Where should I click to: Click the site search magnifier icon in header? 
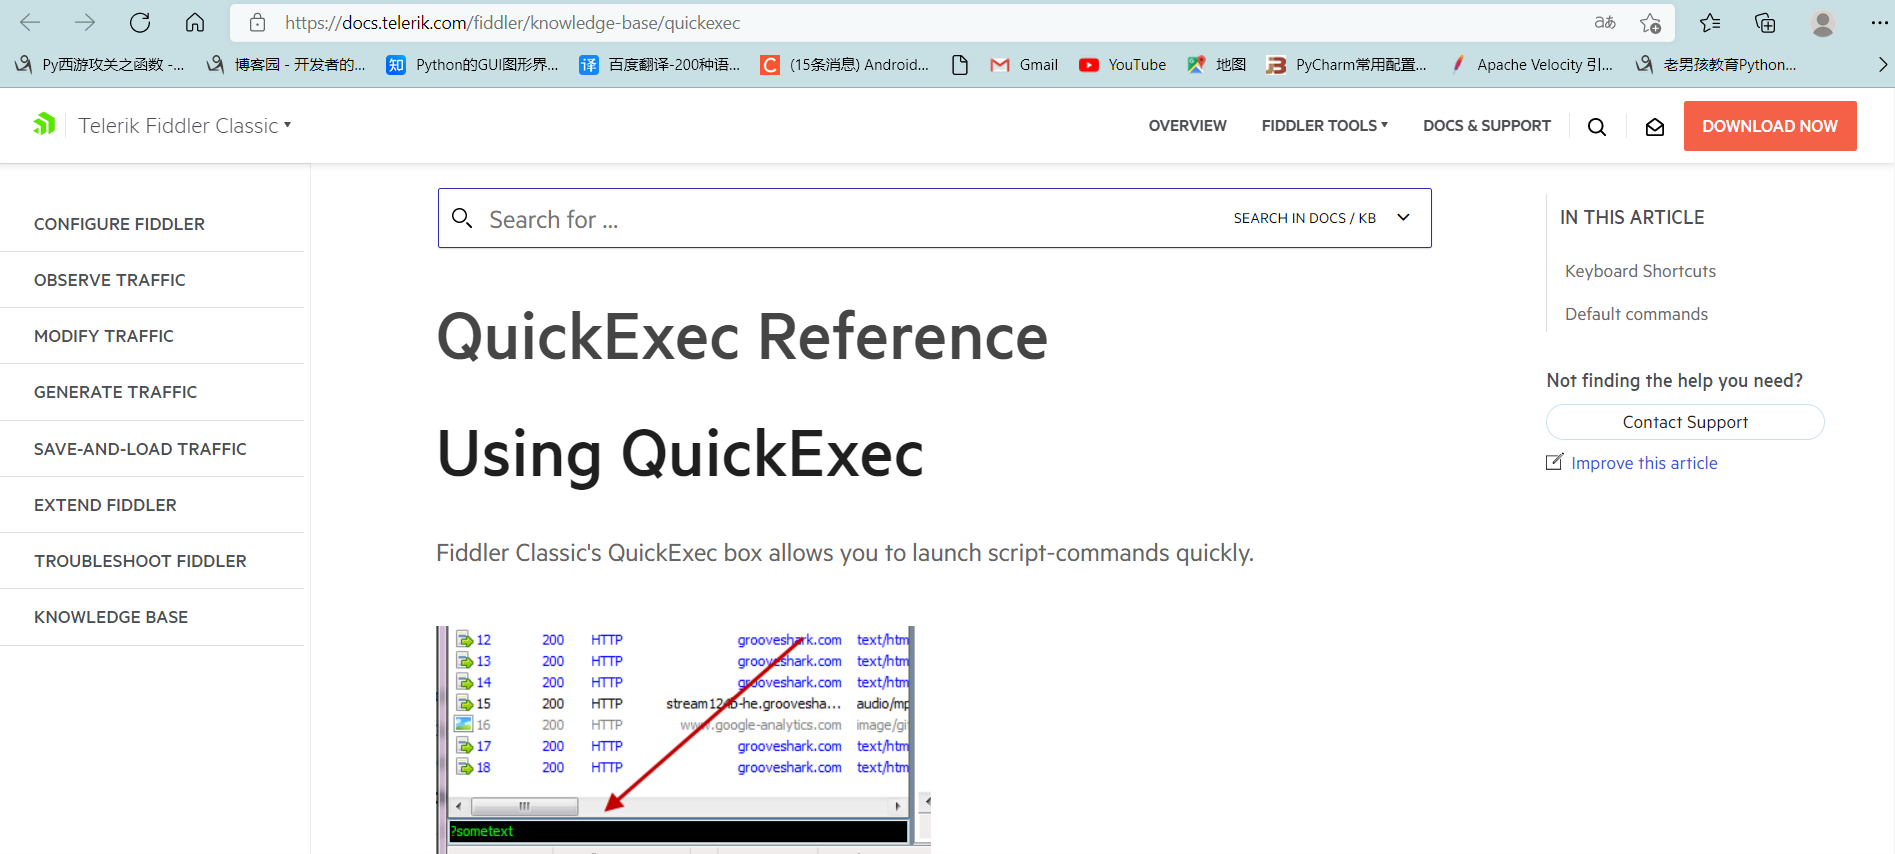(1597, 127)
